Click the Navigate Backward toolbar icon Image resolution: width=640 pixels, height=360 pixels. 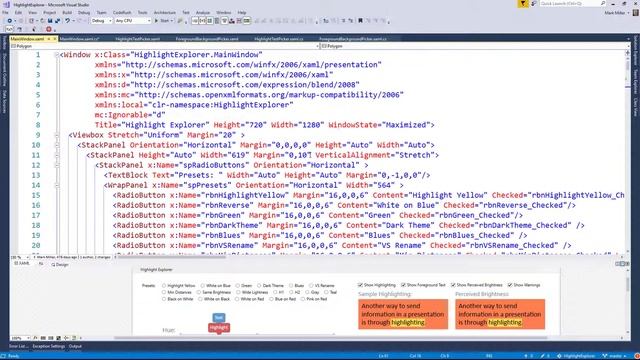(10, 20)
